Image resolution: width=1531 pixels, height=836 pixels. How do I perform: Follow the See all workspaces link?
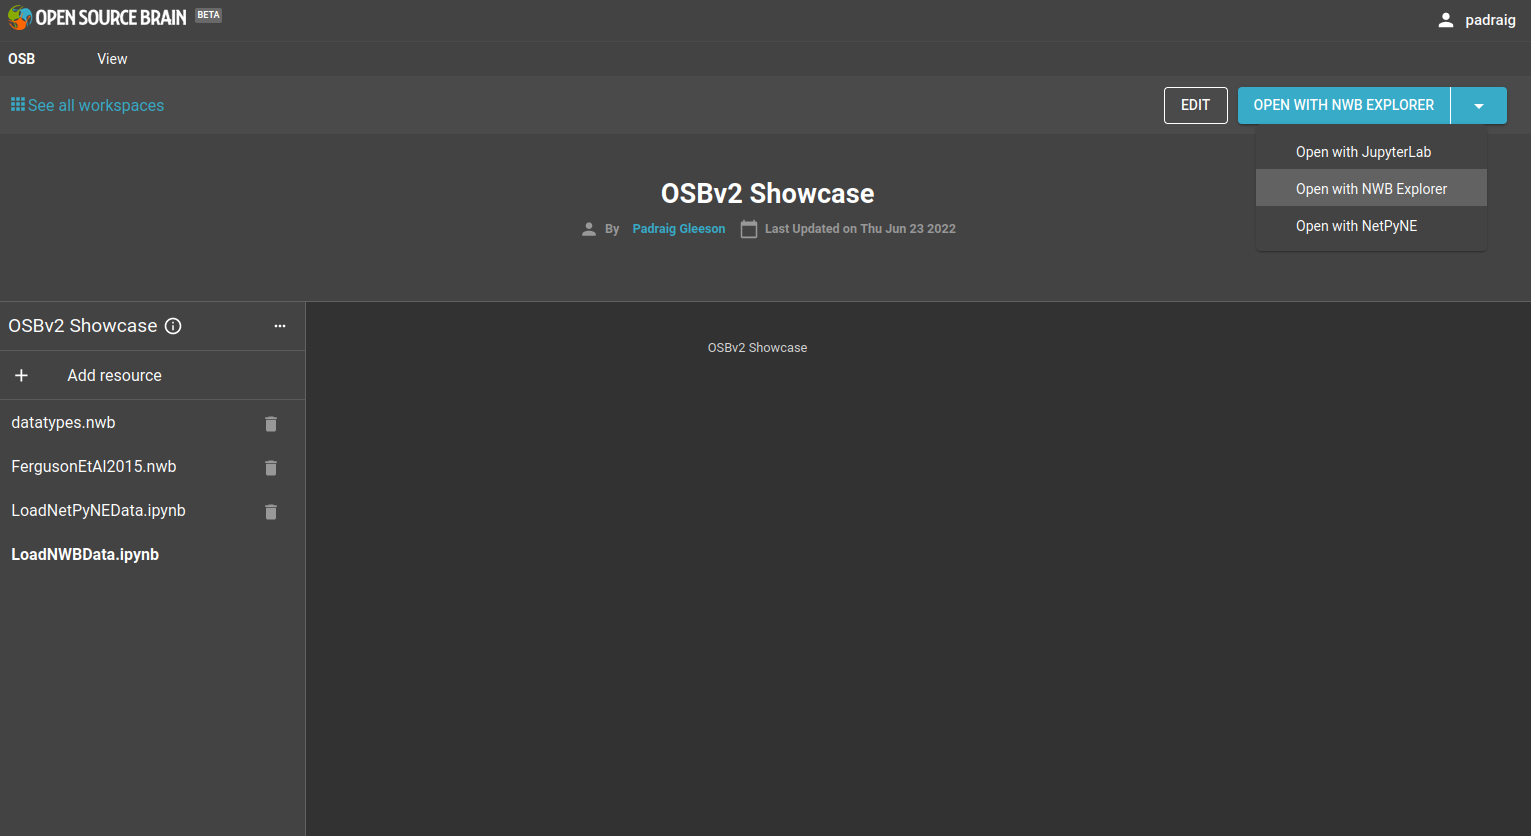point(96,105)
